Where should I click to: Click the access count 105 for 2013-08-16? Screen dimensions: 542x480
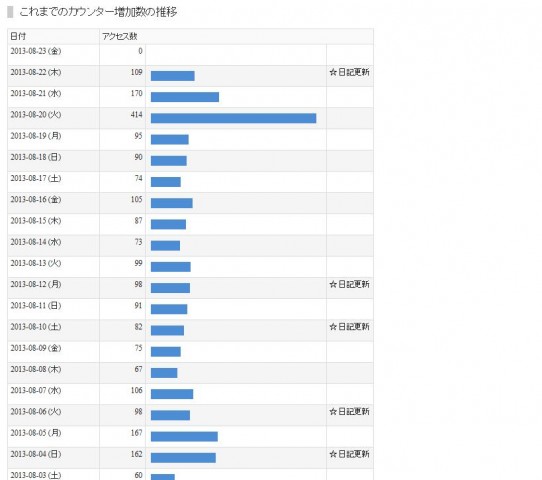pyautogui.click(x=137, y=199)
